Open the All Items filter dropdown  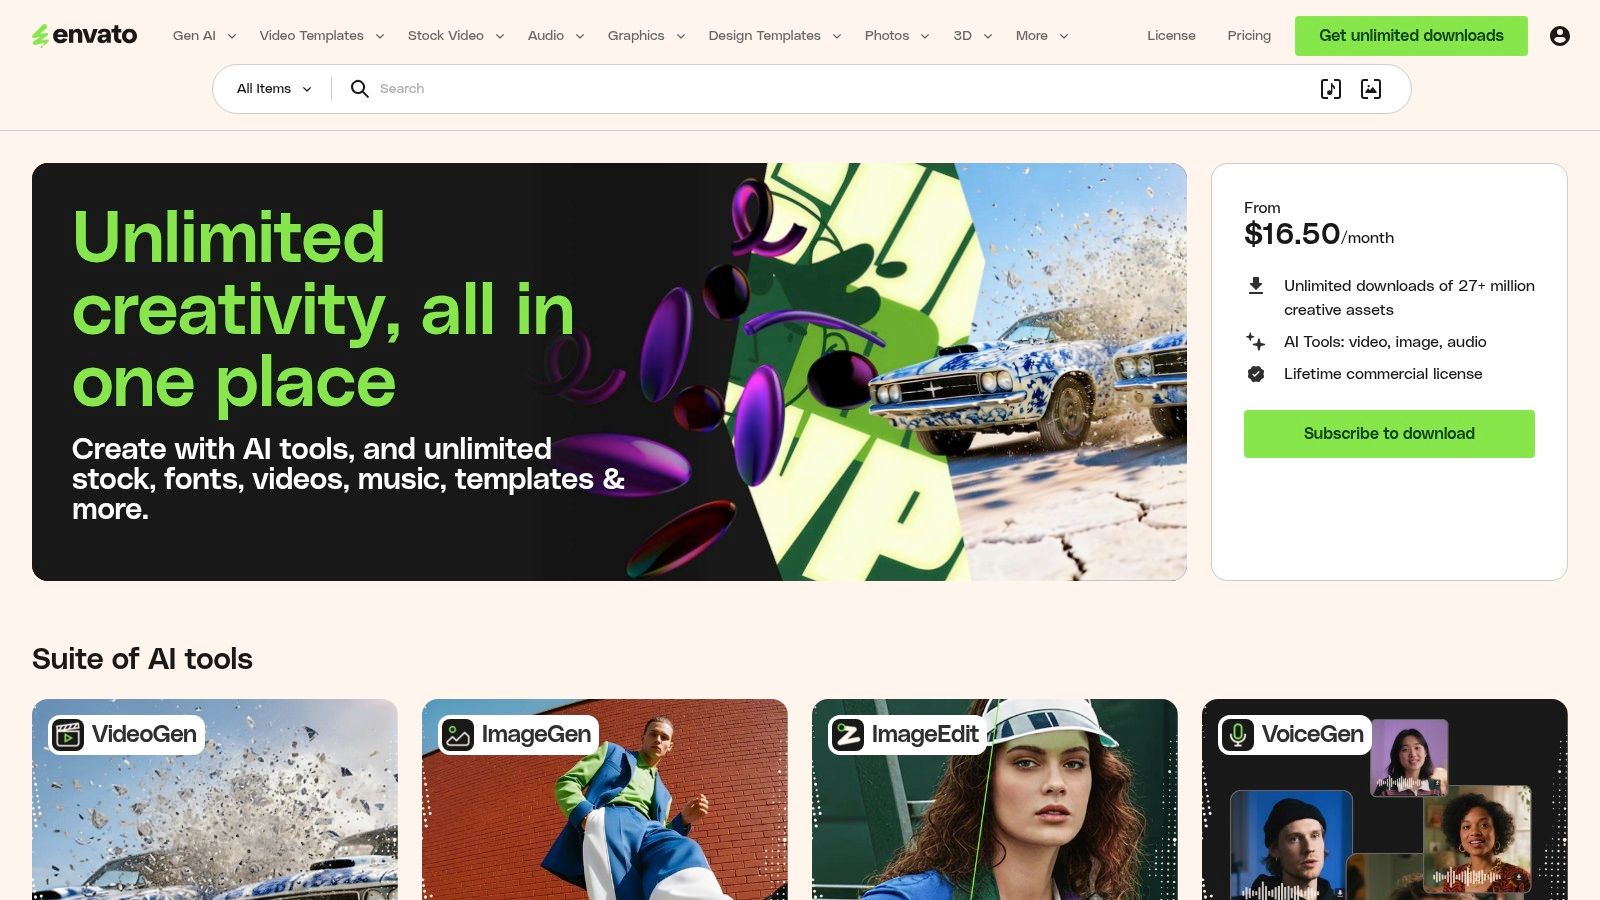274,89
